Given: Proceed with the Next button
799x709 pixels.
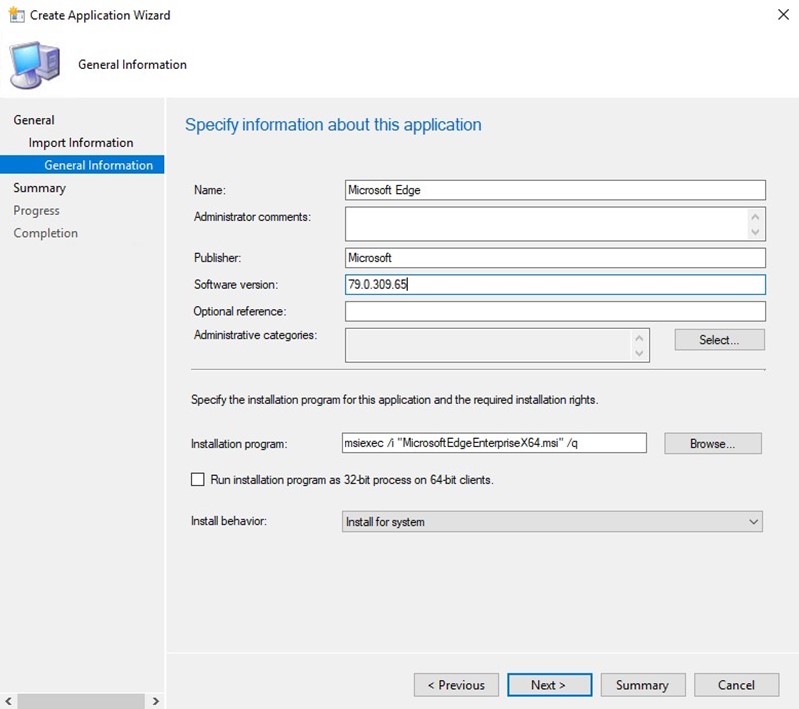Looking at the screenshot, I should 549,685.
